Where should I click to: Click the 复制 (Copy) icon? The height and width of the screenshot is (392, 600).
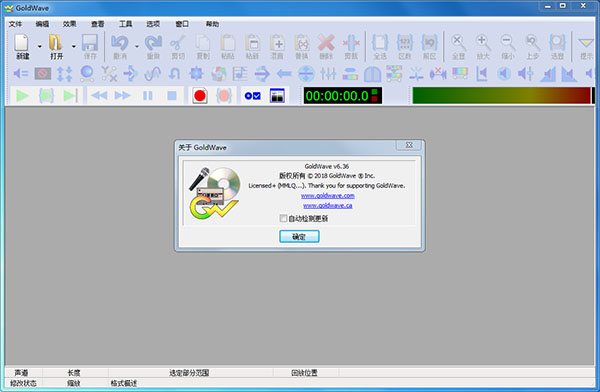pos(203,43)
